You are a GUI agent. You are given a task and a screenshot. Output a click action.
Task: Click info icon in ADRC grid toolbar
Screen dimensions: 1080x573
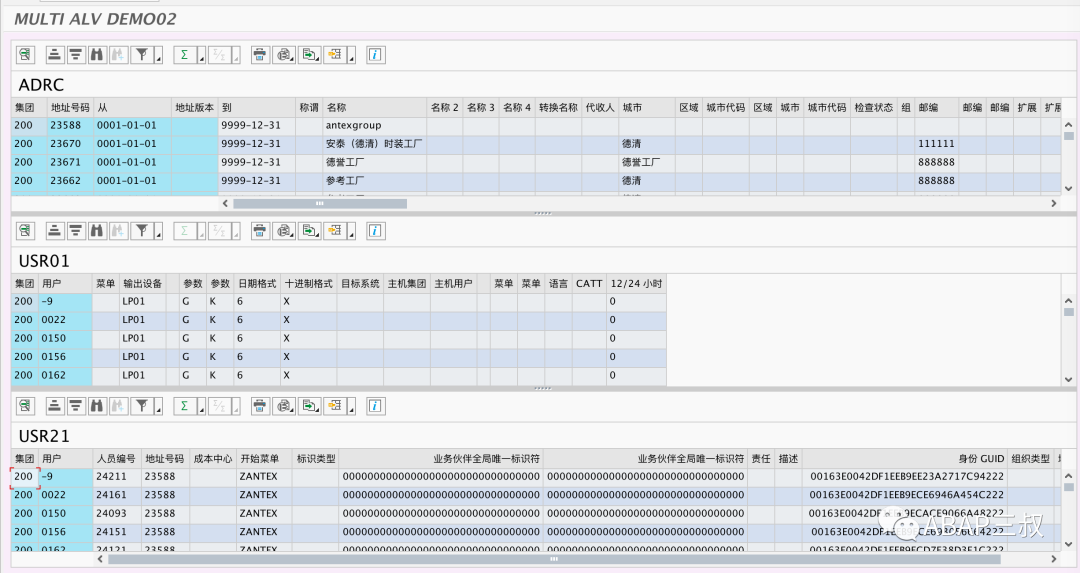click(375, 54)
